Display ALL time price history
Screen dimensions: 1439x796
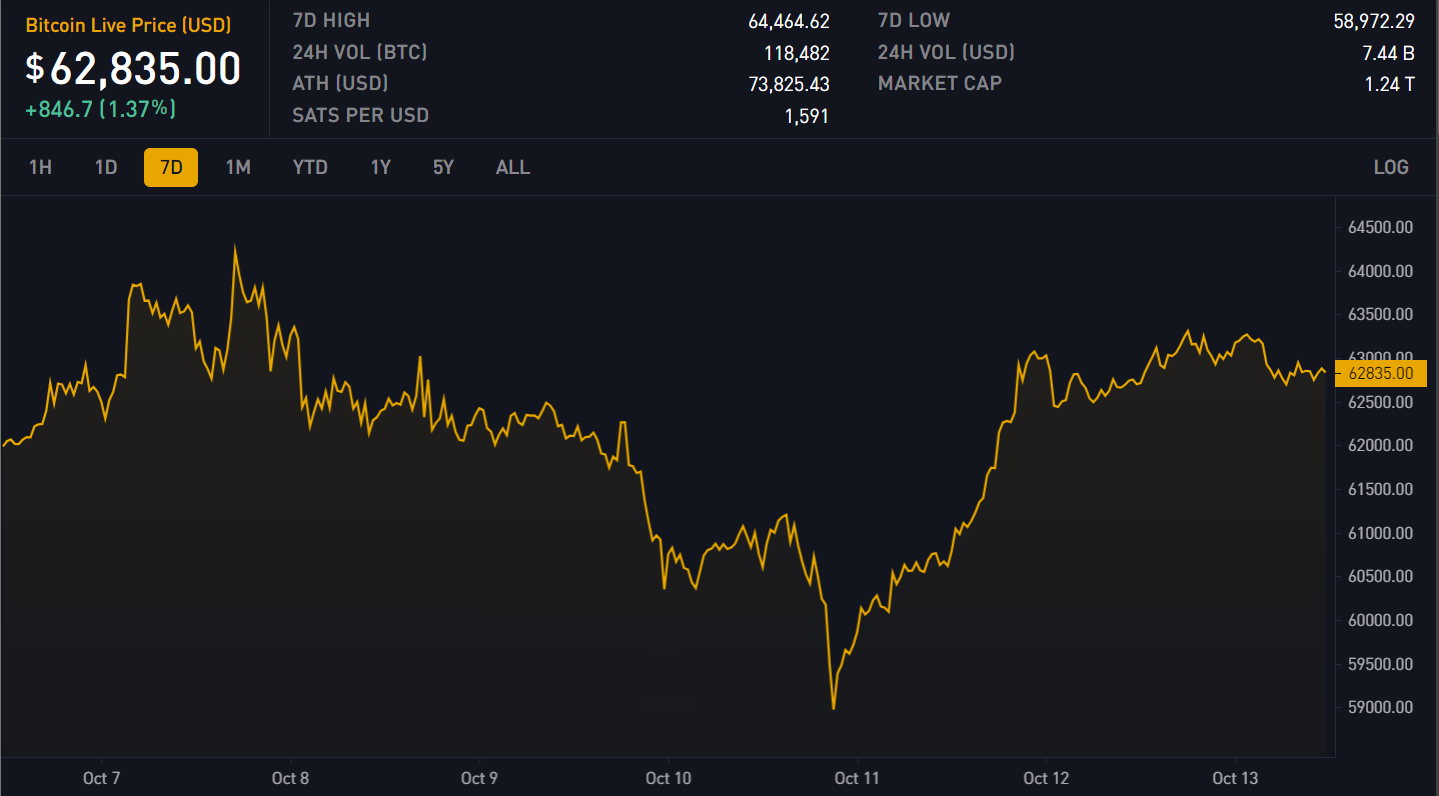tap(513, 167)
